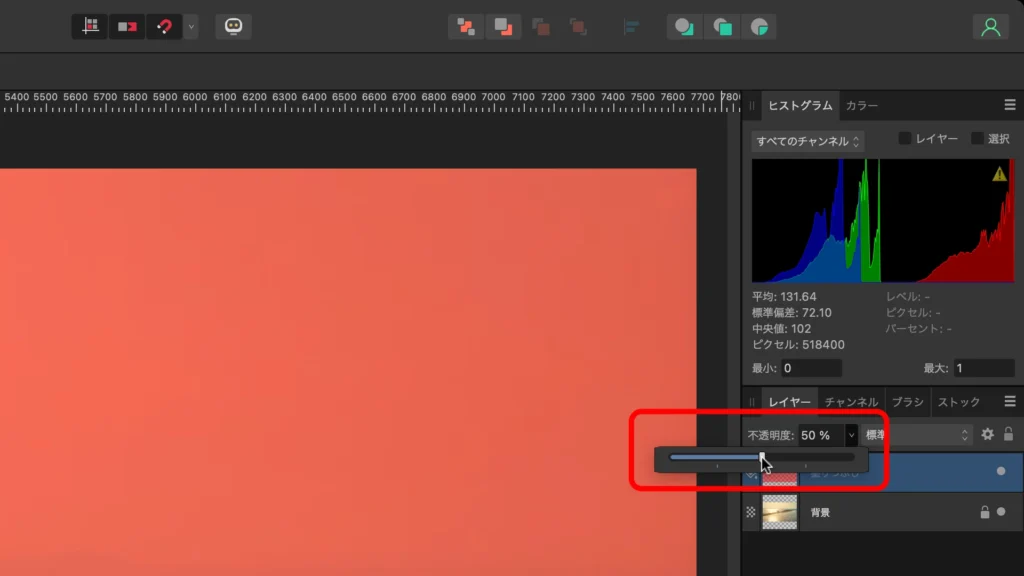Open blend options via the gear icon
The image size is (1024, 576).
click(x=986, y=434)
